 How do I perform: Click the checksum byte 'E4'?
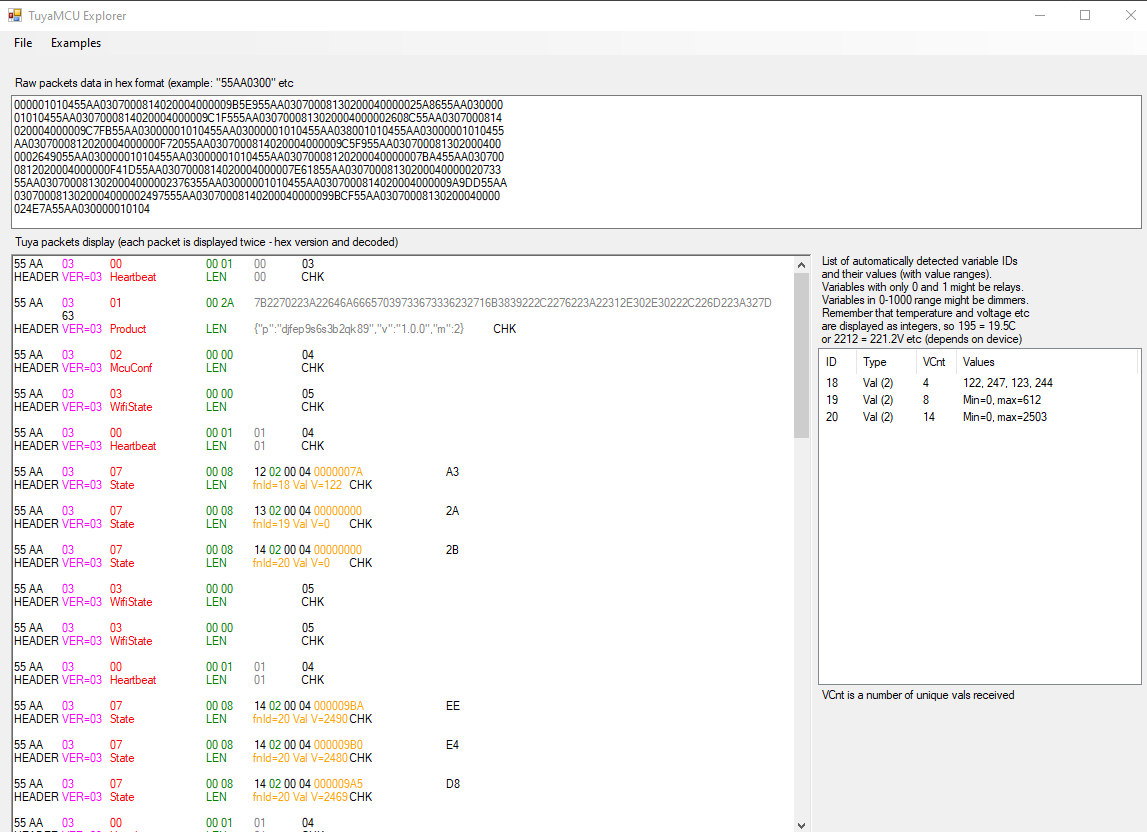click(x=452, y=745)
